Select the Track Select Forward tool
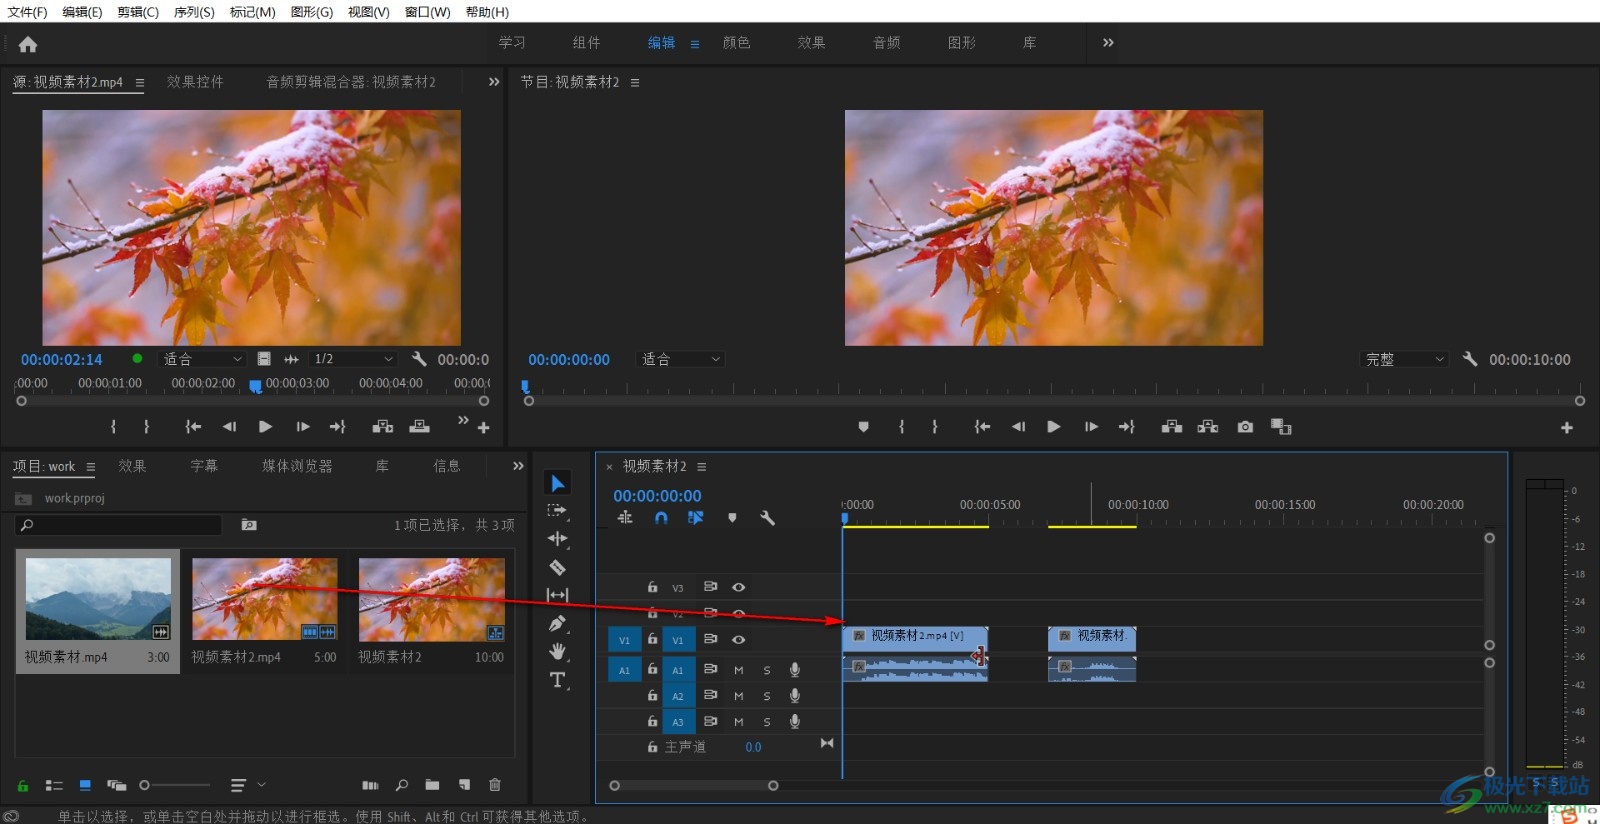This screenshot has height=824, width=1600. [x=557, y=510]
